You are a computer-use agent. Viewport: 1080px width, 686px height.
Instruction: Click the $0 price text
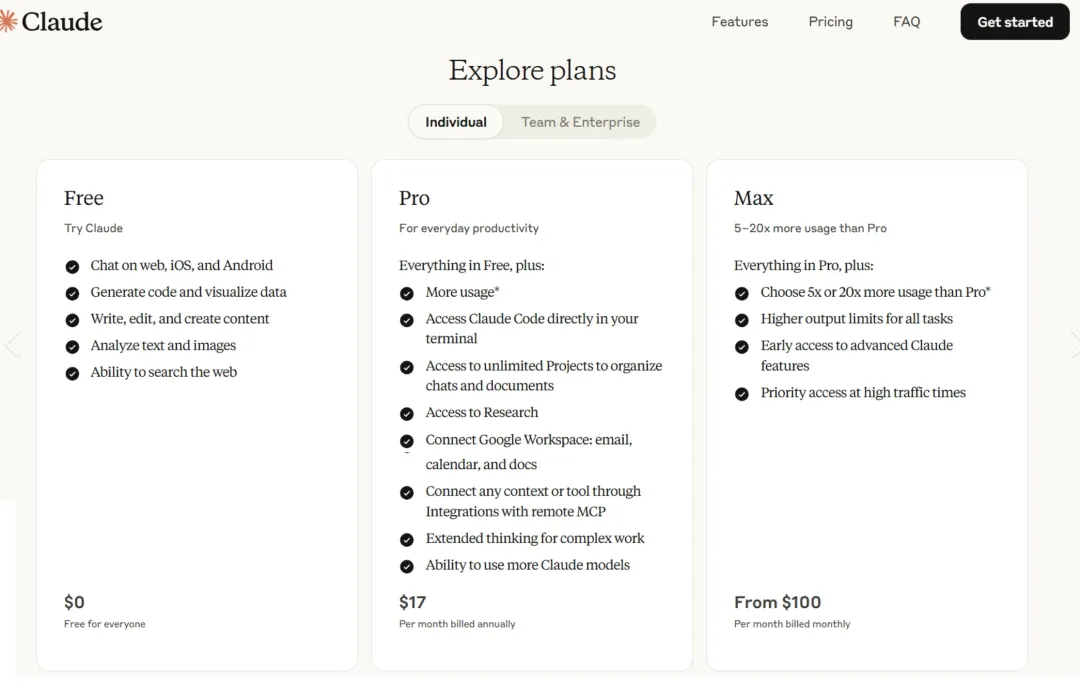(74, 602)
